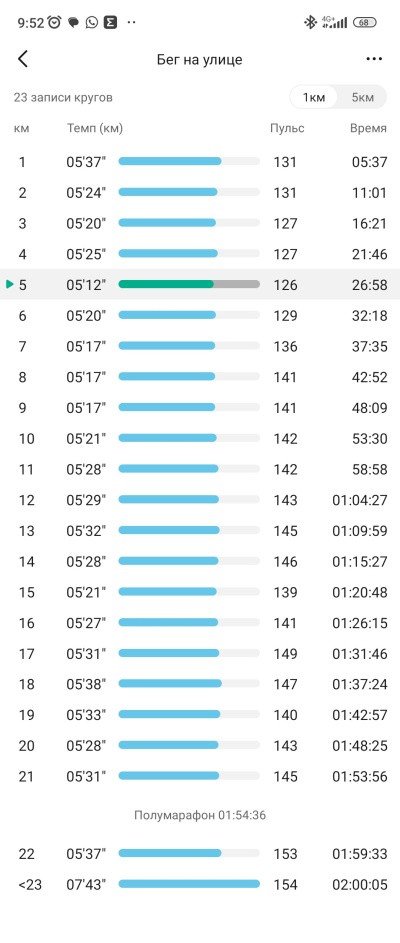Tap the chat bubble notification icon
The width and height of the screenshot is (400, 943).
[73, 23]
